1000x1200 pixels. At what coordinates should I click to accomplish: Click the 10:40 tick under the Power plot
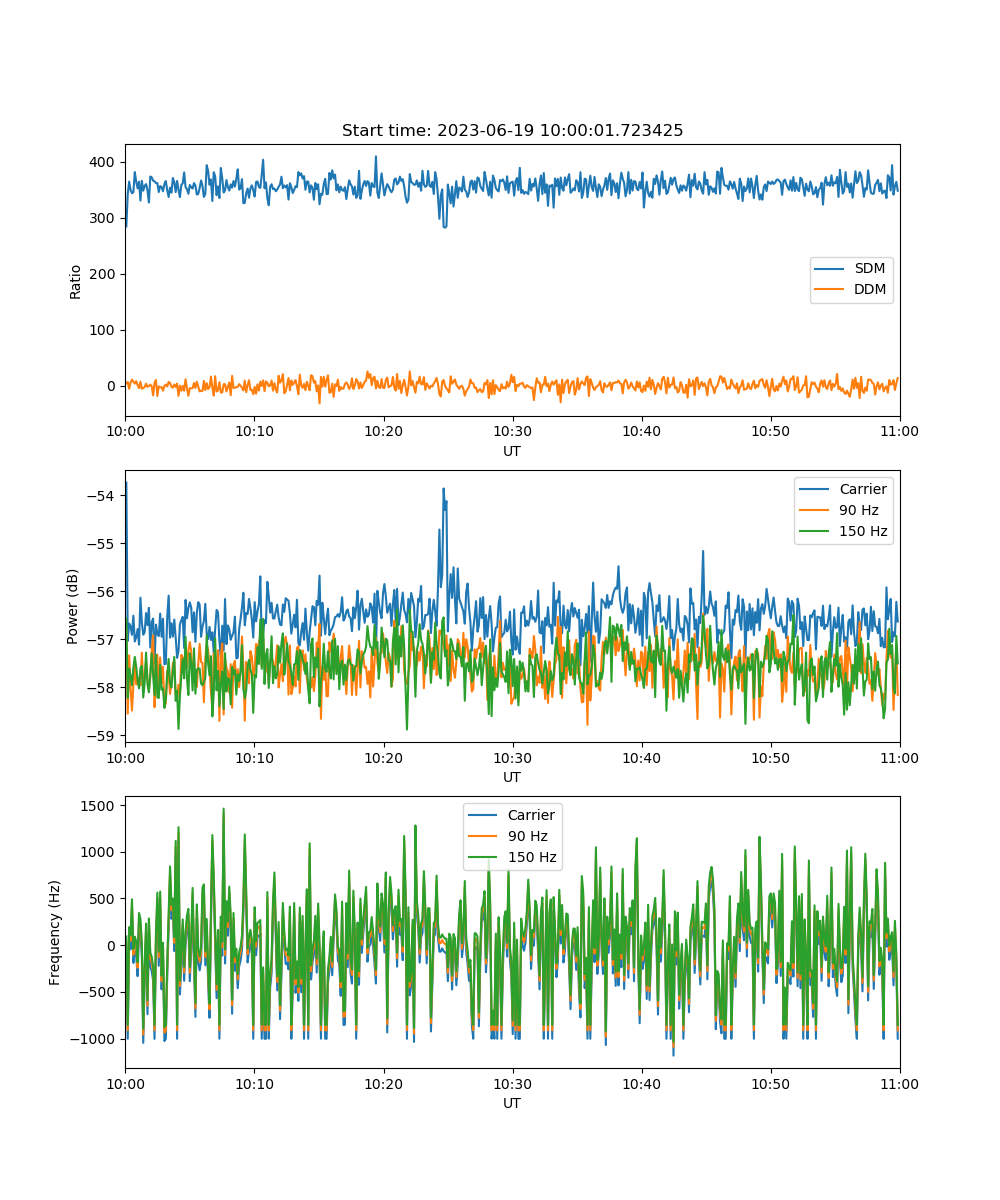pos(641,758)
